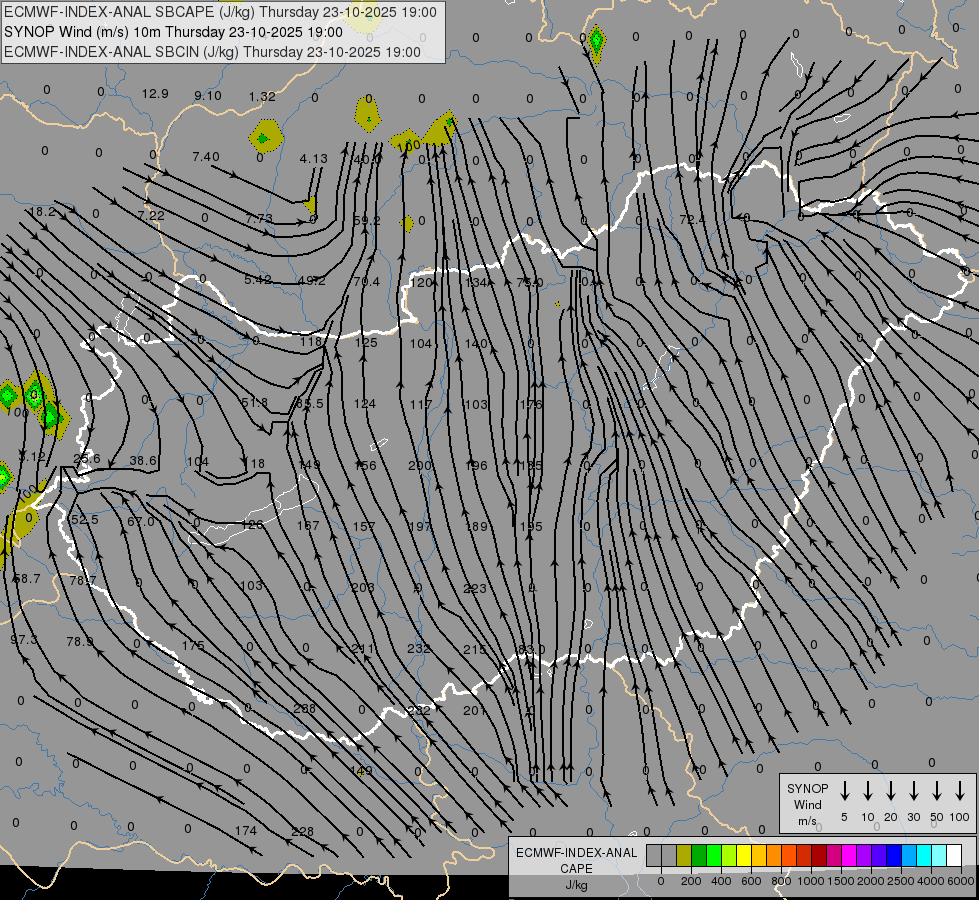Click the 175 value on the map
The height and width of the screenshot is (900, 979).
(193, 645)
